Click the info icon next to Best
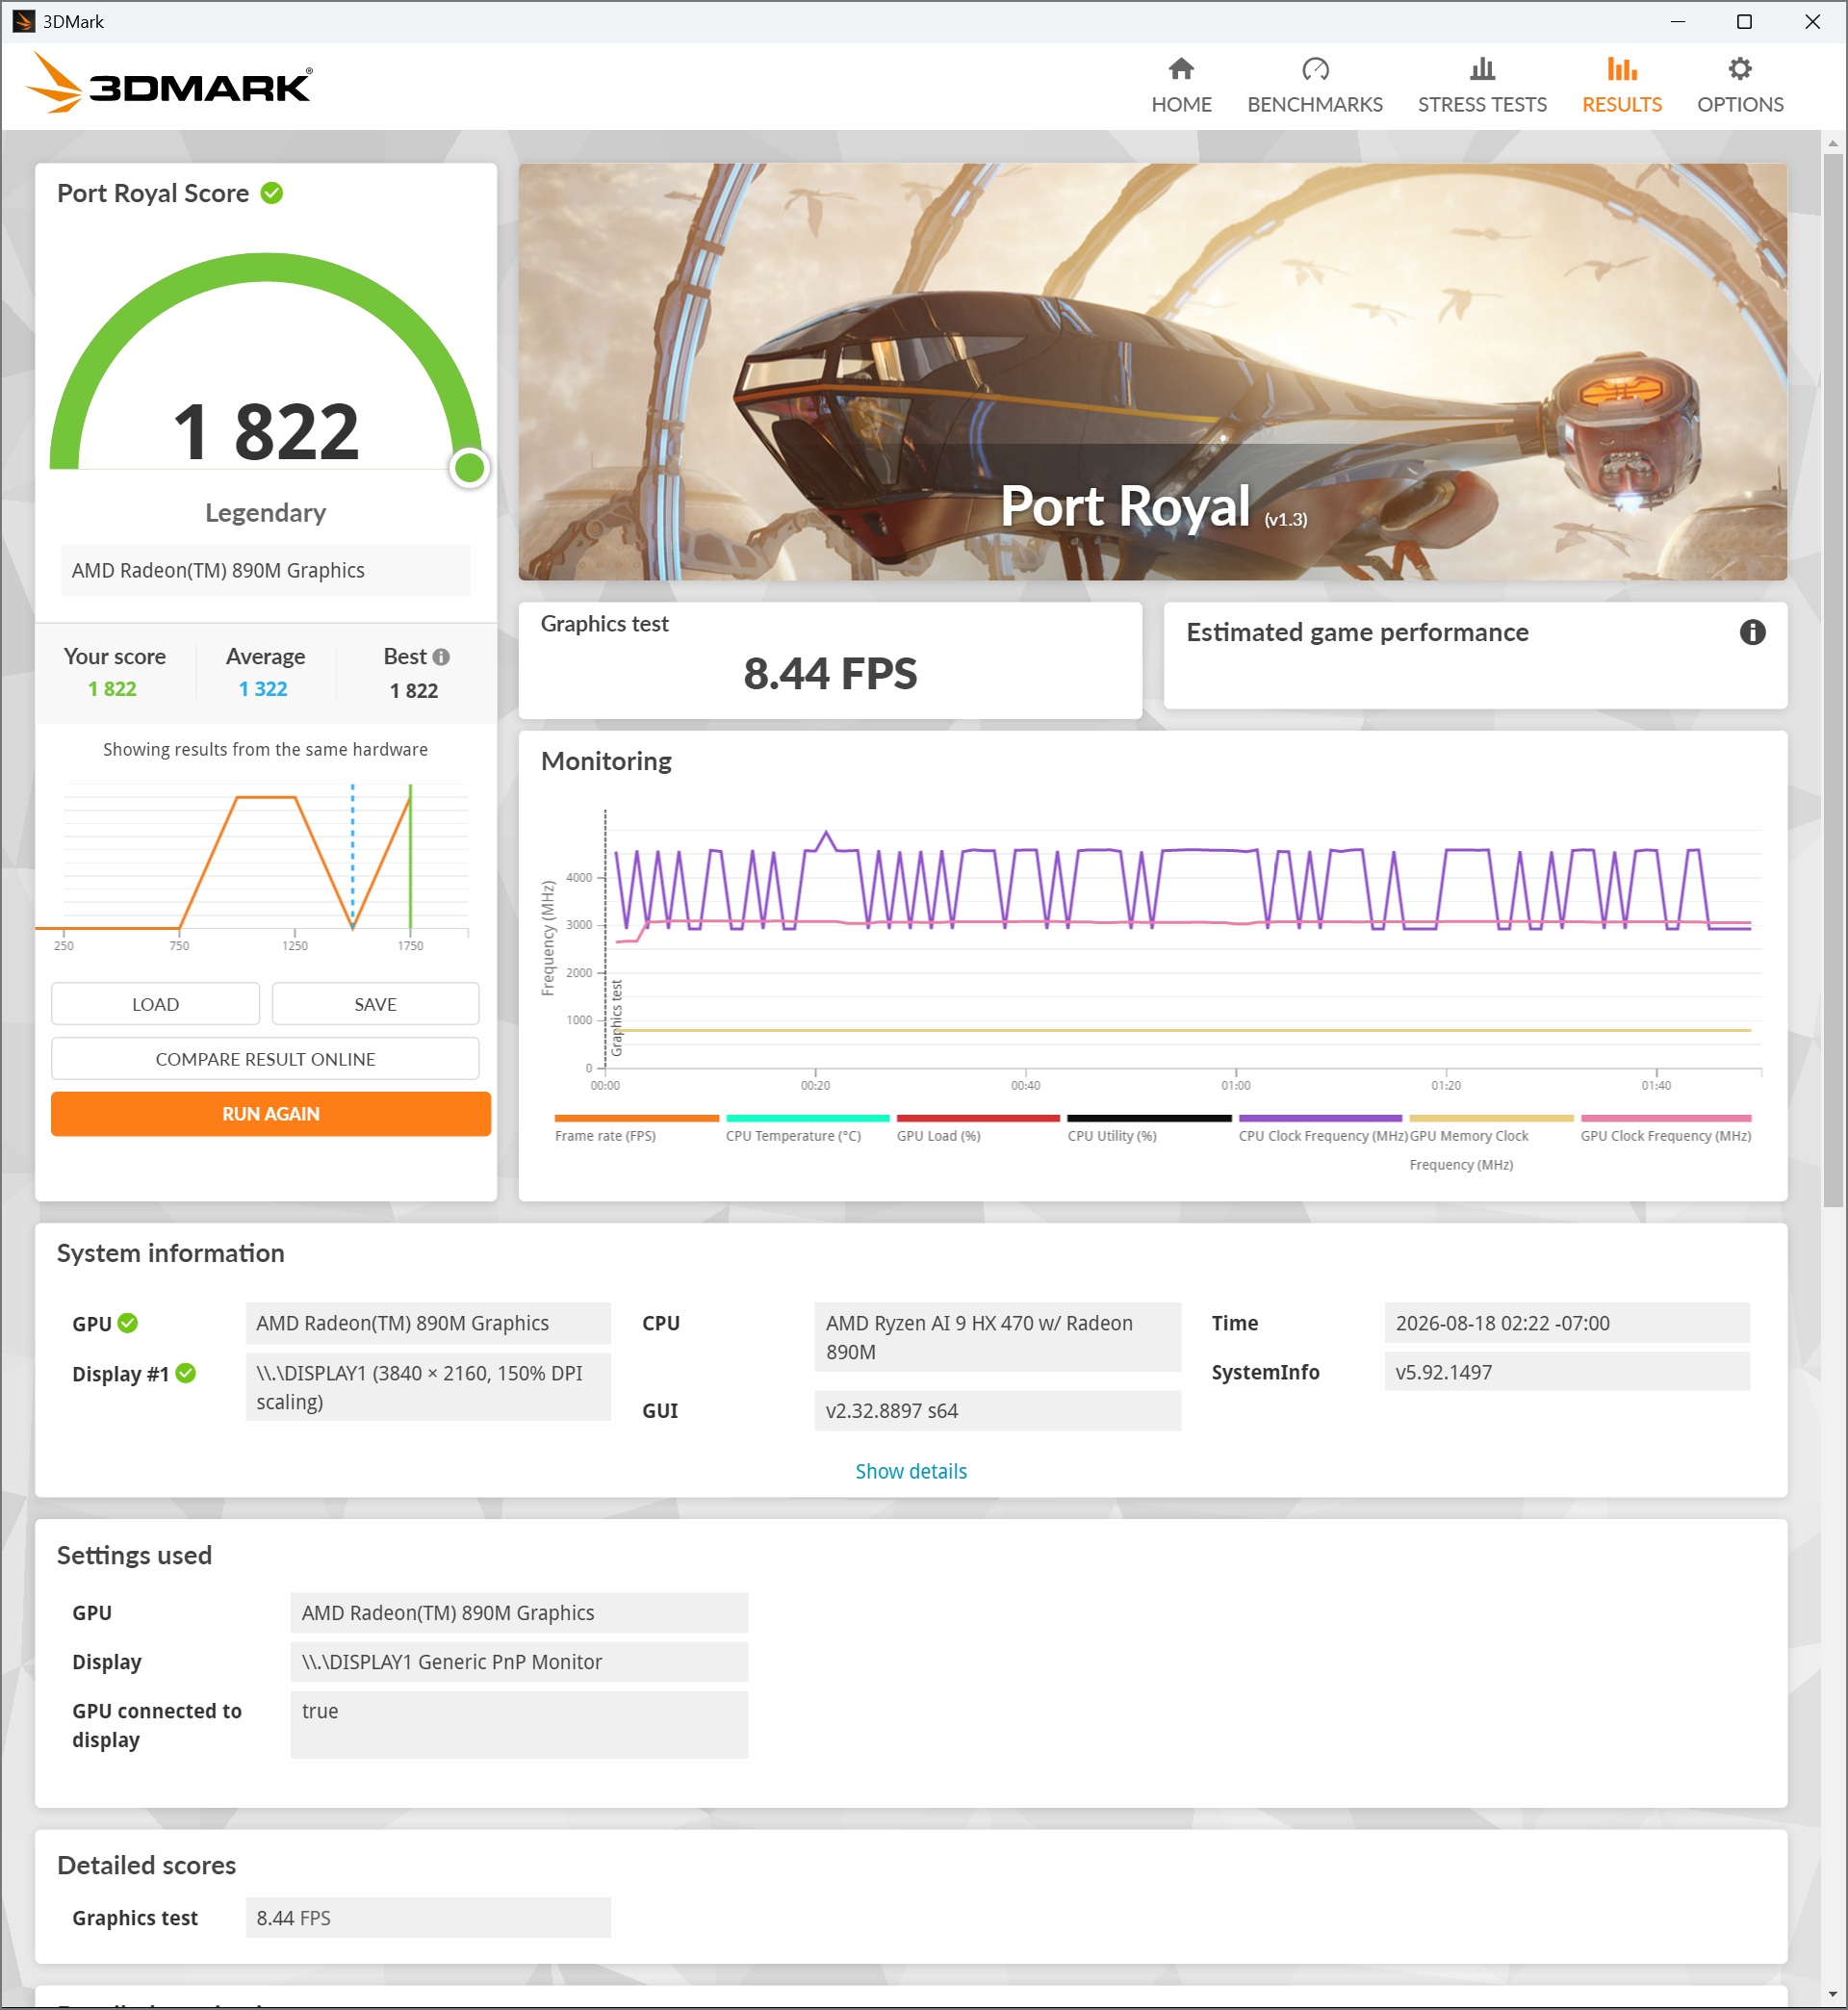 click(x=441, y=657)
